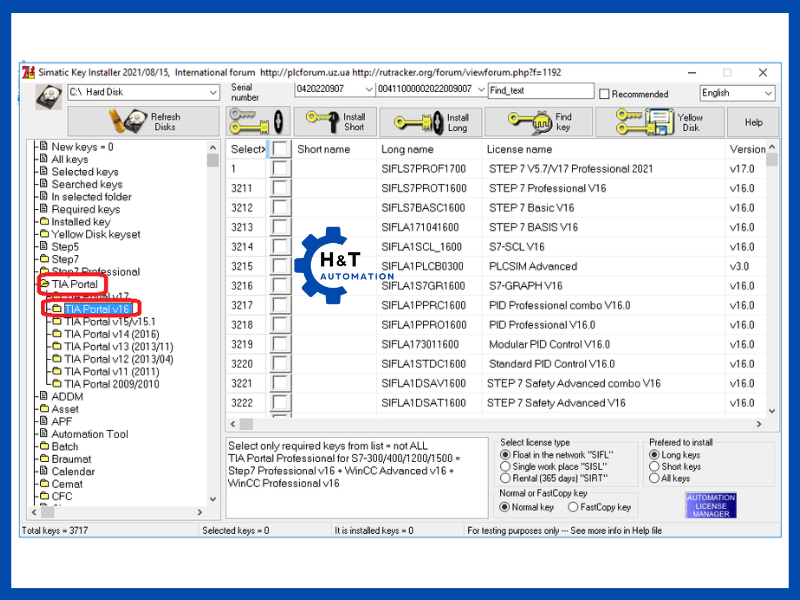Enable the Recommended checkbox
Image resolution: width=800 pixels, height=600 pixels.
[x=604, y=94]
